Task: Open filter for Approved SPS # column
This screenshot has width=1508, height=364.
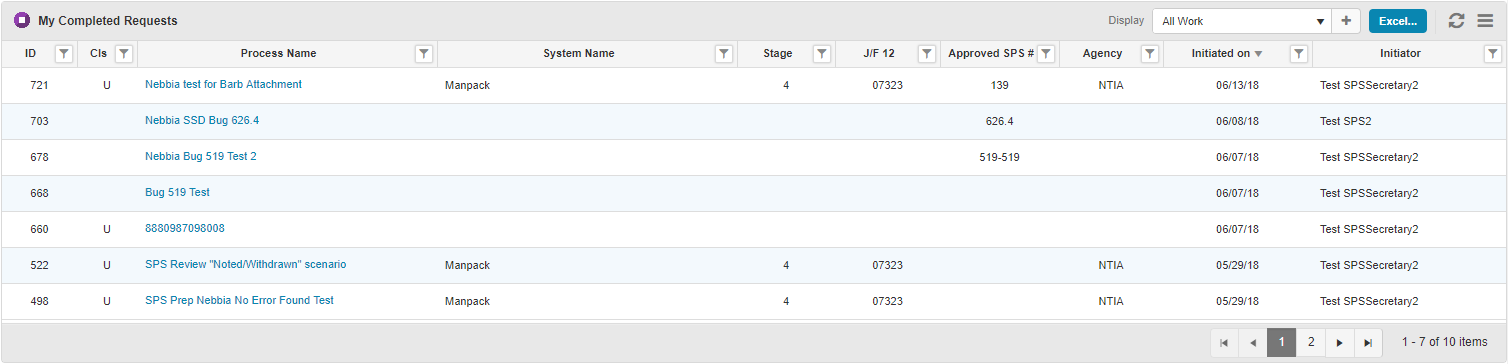Action: coord(1046,54)
